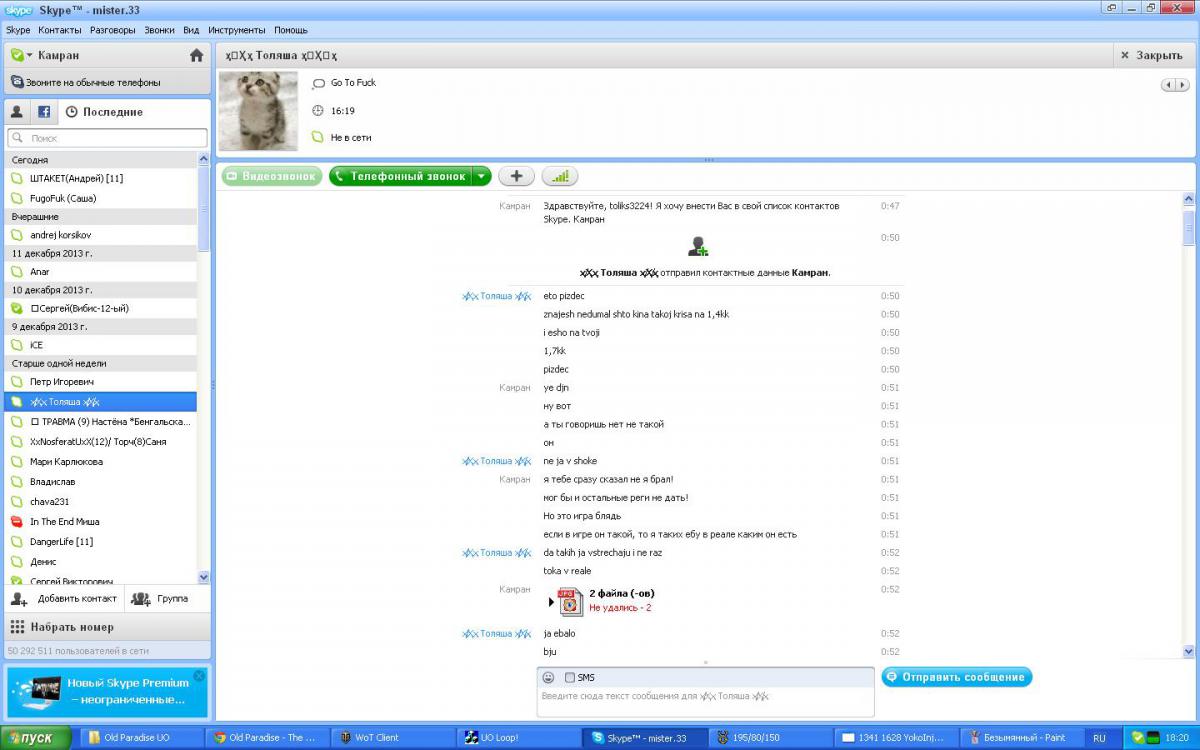Select Anar contact
Image resolution: width=1200 pixels, height=750 pixels.
(x=102, y=271)
